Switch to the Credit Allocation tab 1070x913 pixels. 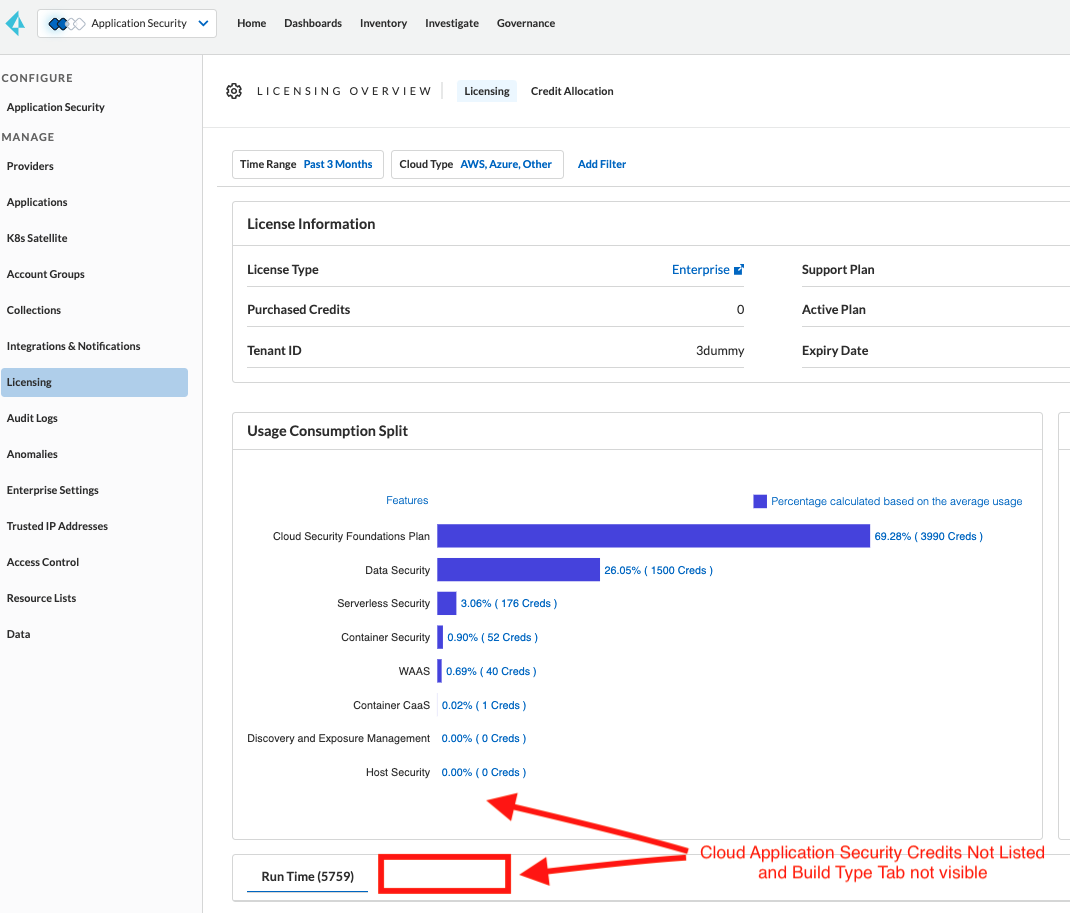click(x=572, y=91)
